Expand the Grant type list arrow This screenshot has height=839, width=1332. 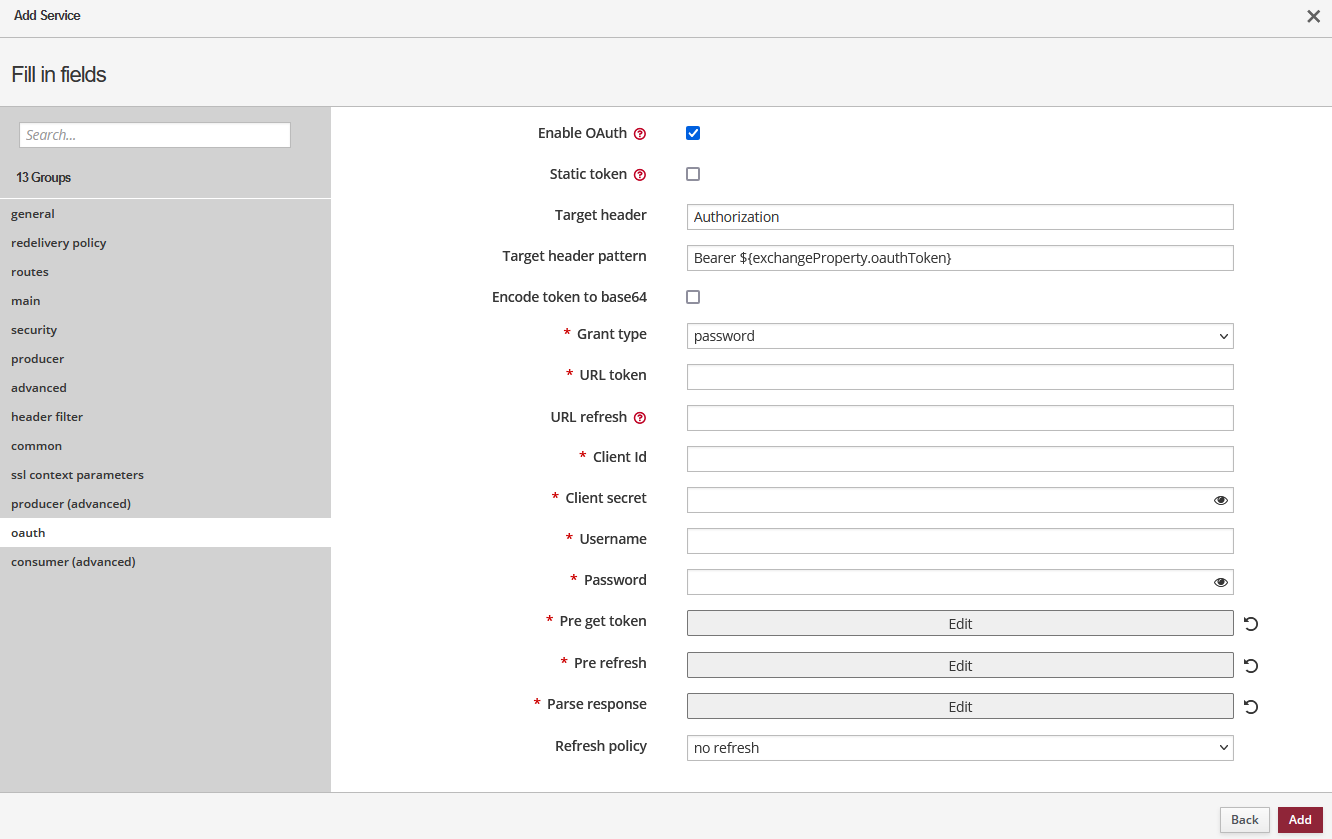pyautogui.click(x=1222, y=335)
